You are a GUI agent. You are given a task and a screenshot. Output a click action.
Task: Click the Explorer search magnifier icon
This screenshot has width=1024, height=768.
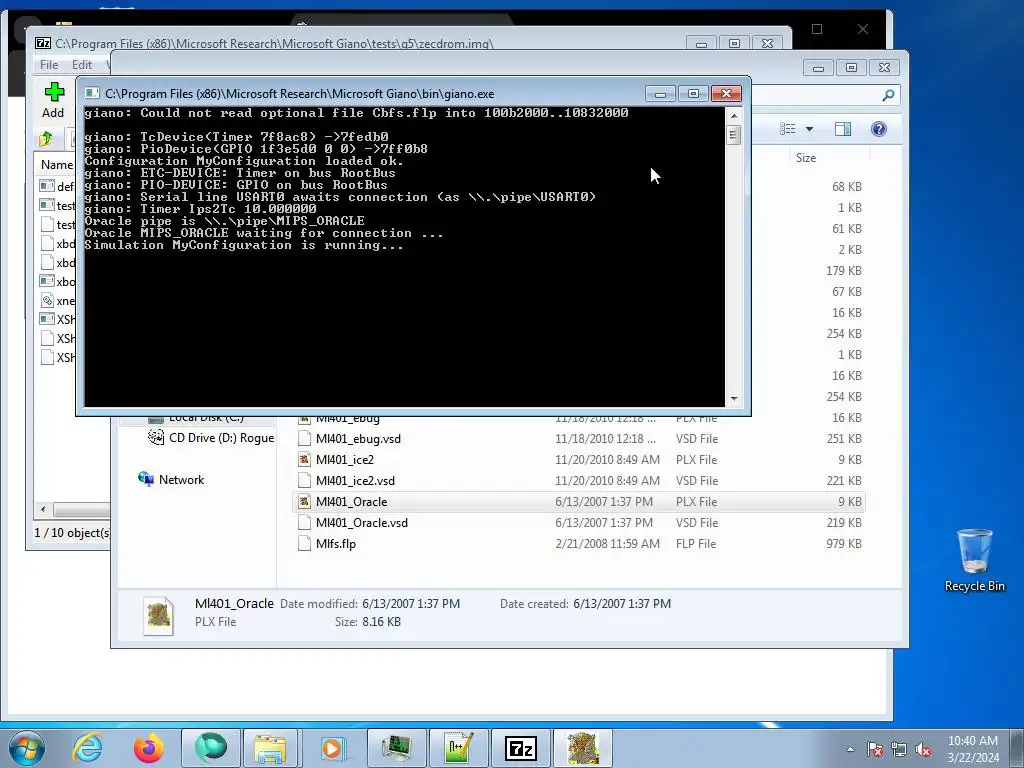tap(888, 95)
